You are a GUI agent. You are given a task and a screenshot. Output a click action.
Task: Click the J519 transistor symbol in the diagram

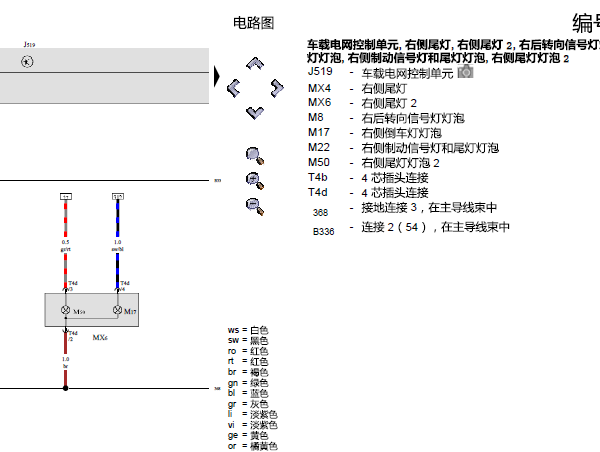(27, 62)
